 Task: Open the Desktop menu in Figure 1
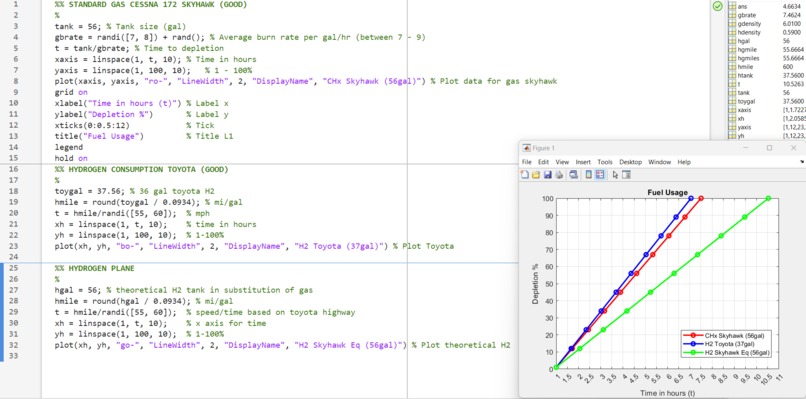pyautogui.click(x=631, y=162)
